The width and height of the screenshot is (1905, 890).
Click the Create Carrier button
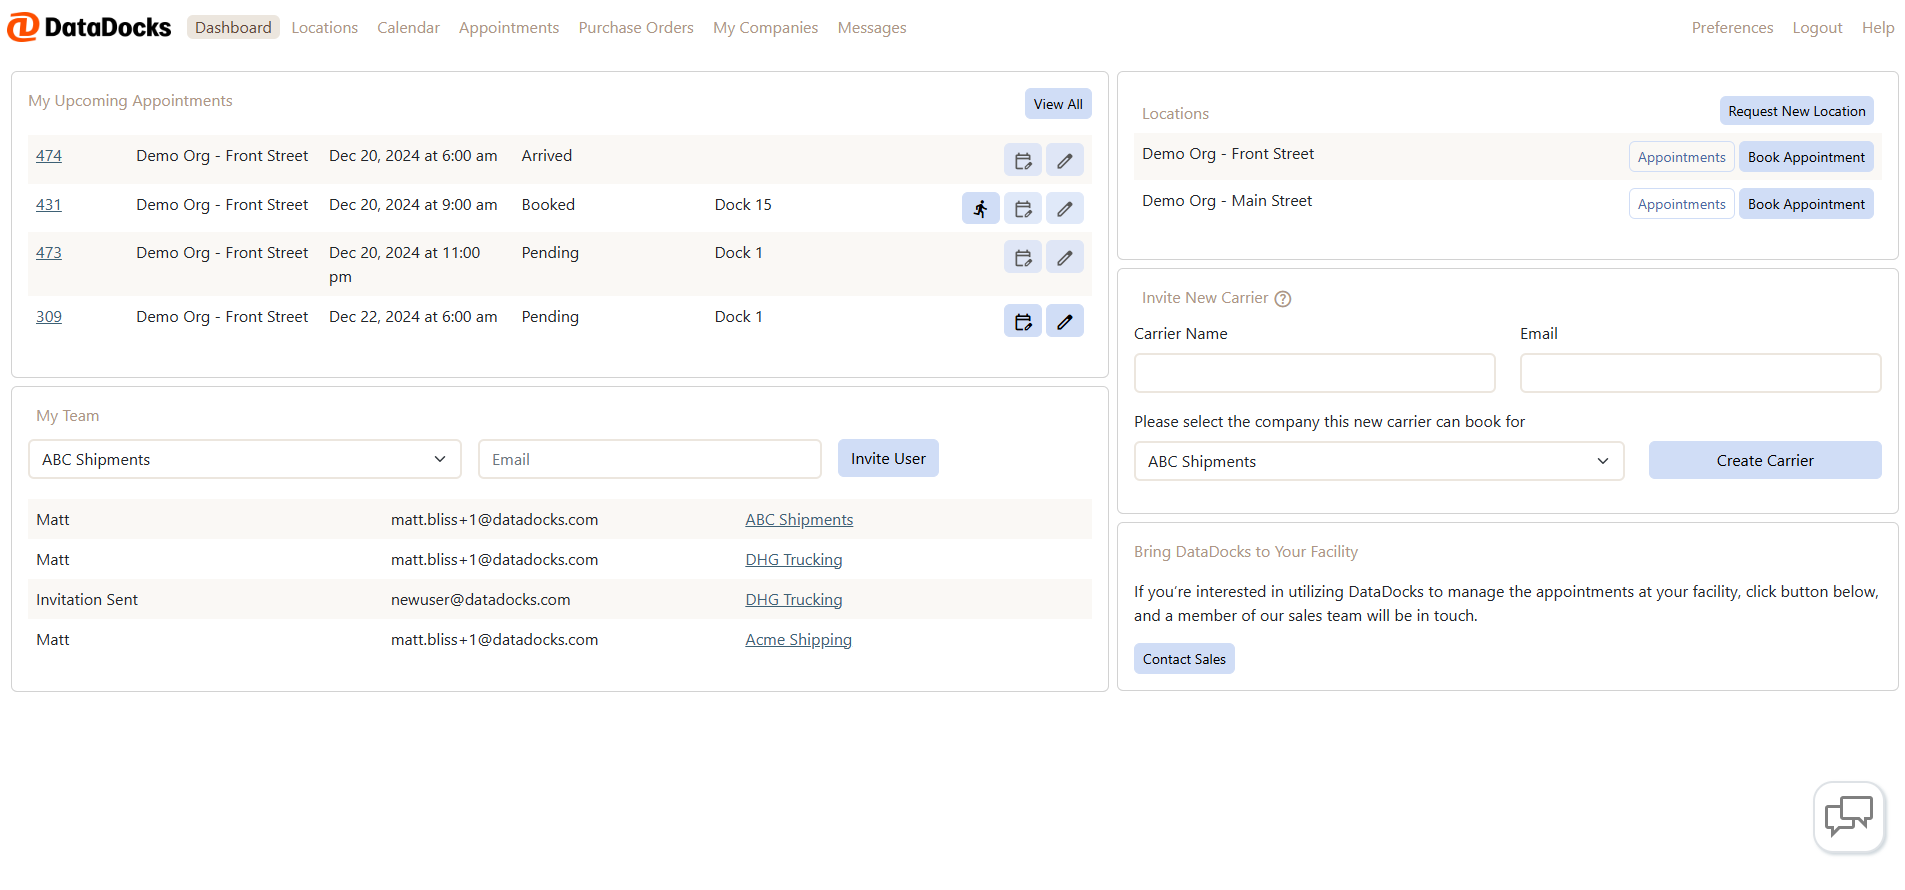[x=1765, y=460]
